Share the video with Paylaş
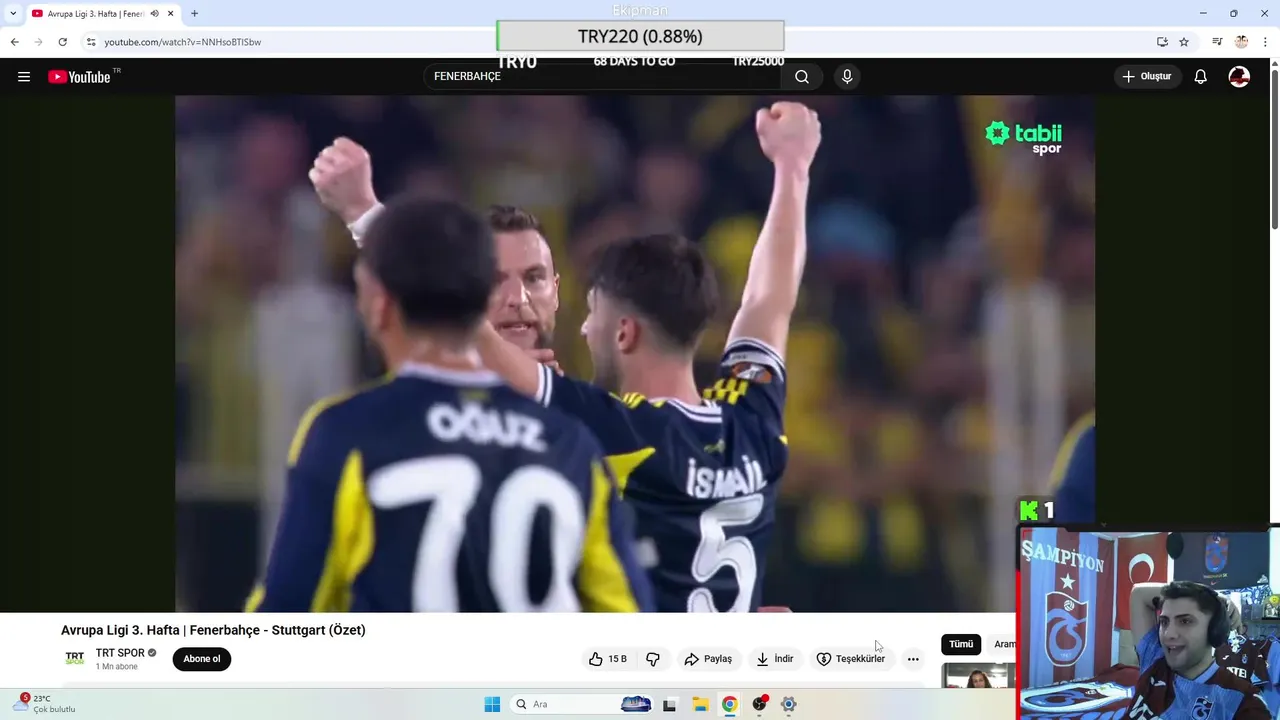 [x=708, y=659]
